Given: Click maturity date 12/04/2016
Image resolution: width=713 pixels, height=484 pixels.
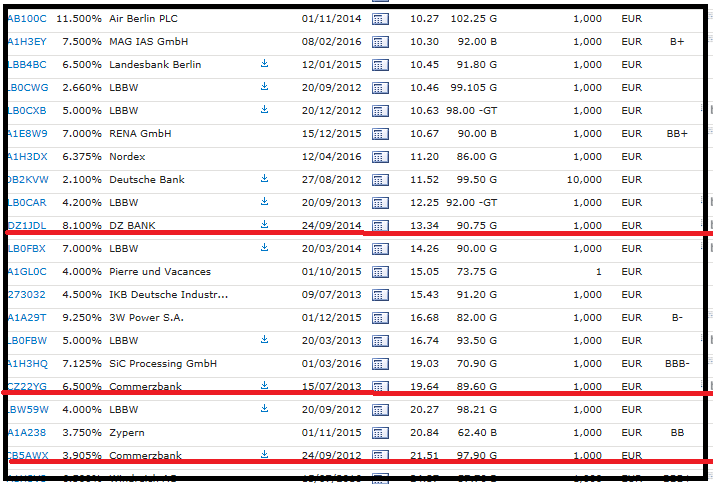Looking at the screenshot, I should (331, 157).
